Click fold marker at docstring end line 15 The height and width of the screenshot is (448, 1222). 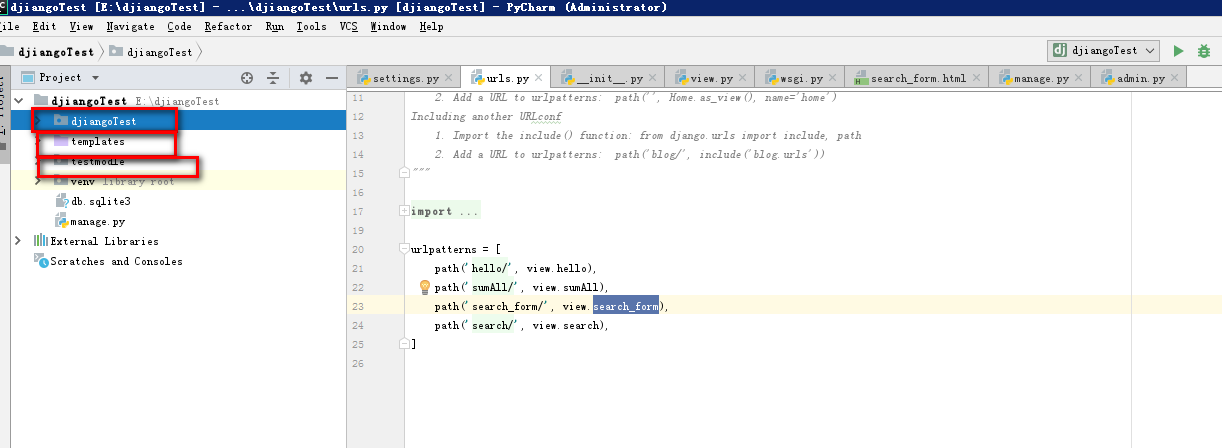point(404,173)
